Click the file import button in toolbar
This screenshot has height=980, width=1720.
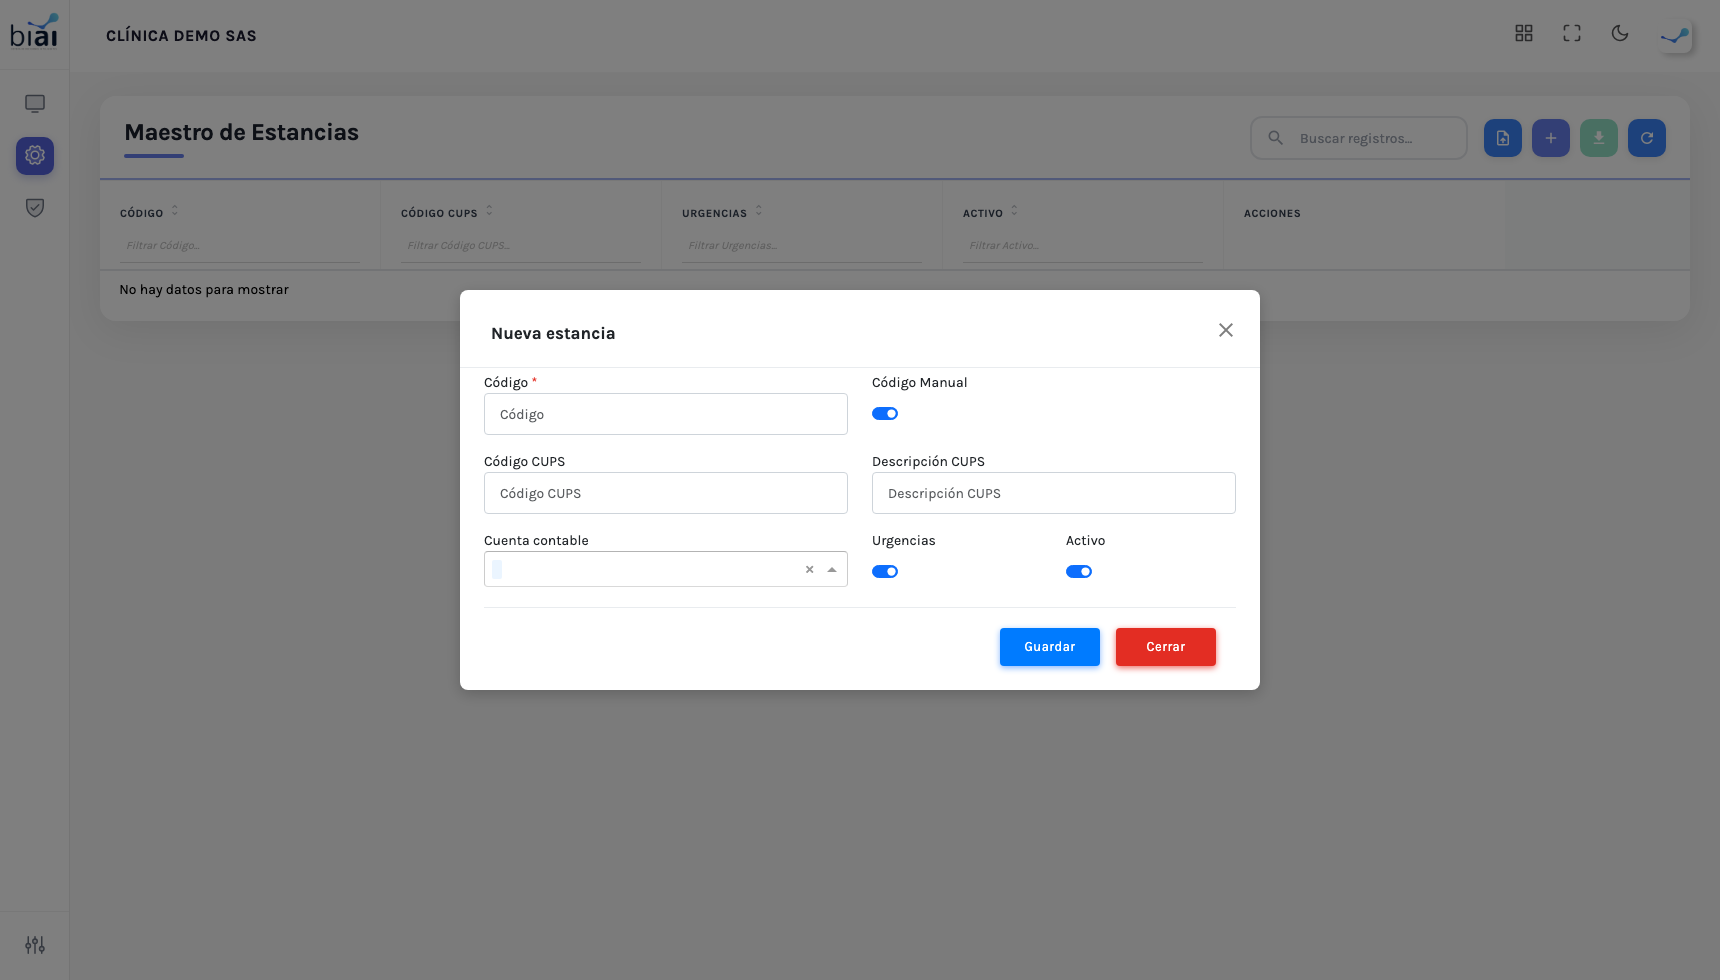pyautogui.click(x=1503, y=138)
